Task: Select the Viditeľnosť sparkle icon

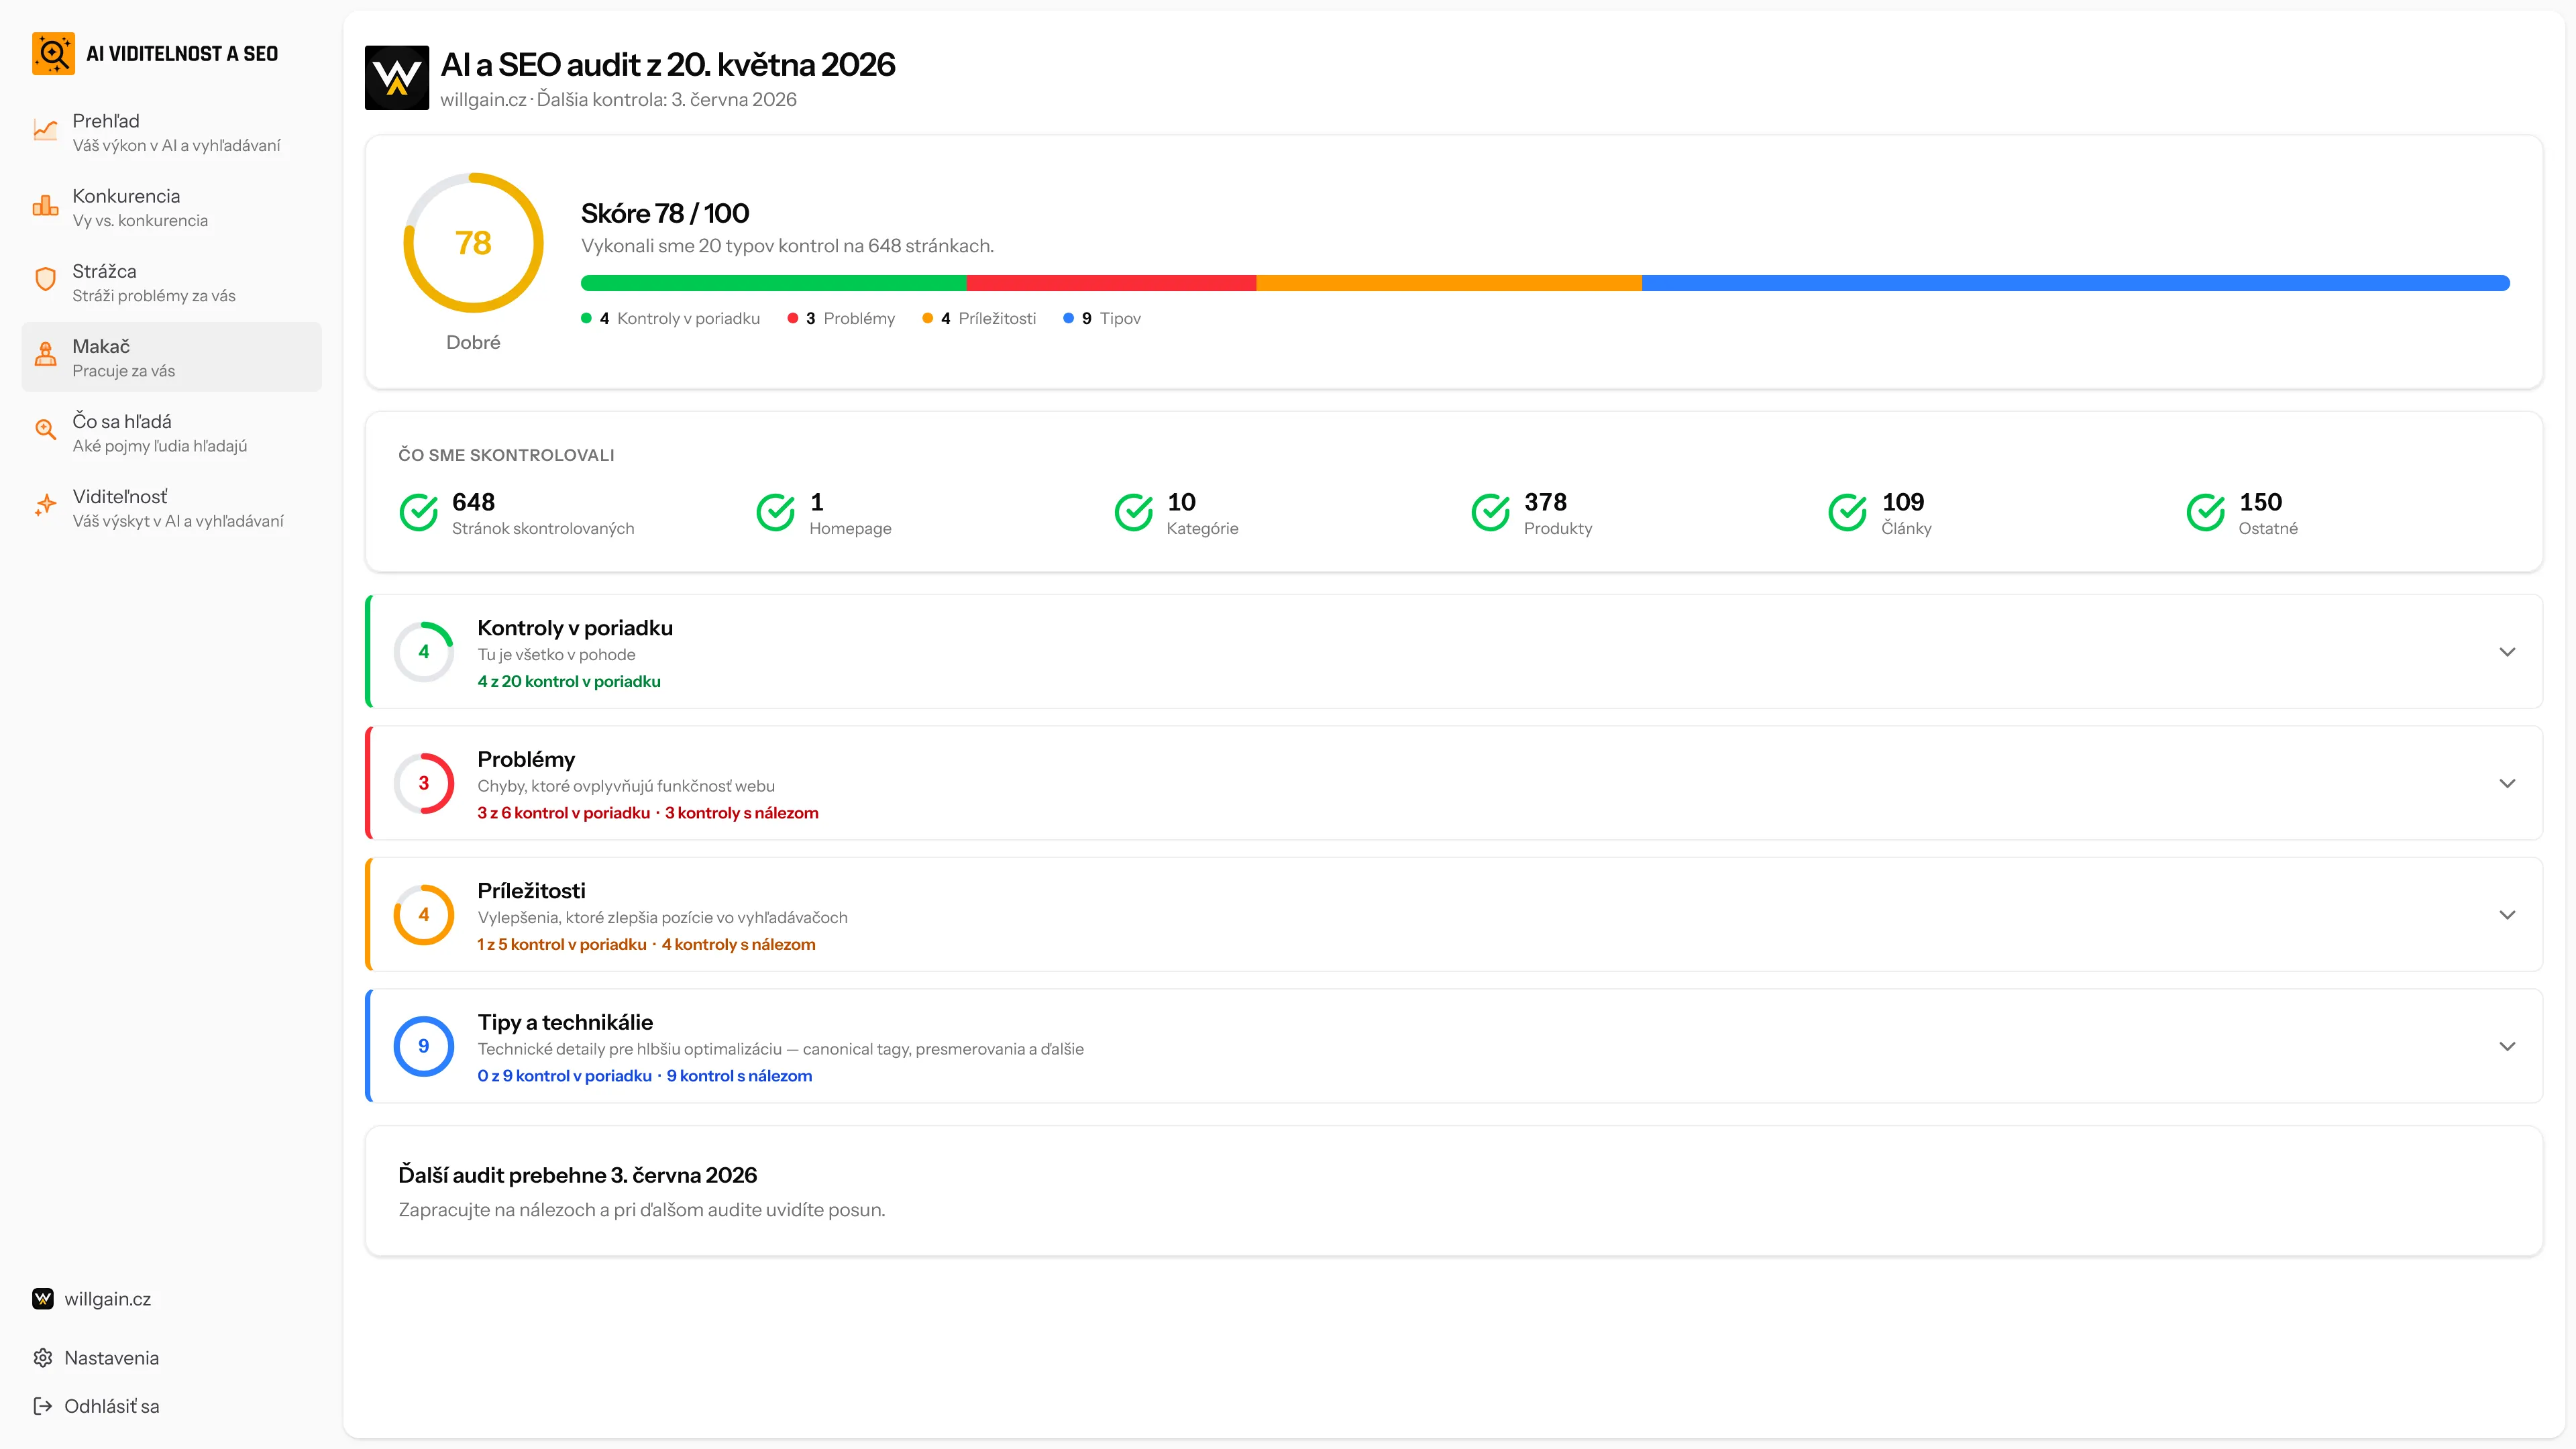Action: [45, 505]
